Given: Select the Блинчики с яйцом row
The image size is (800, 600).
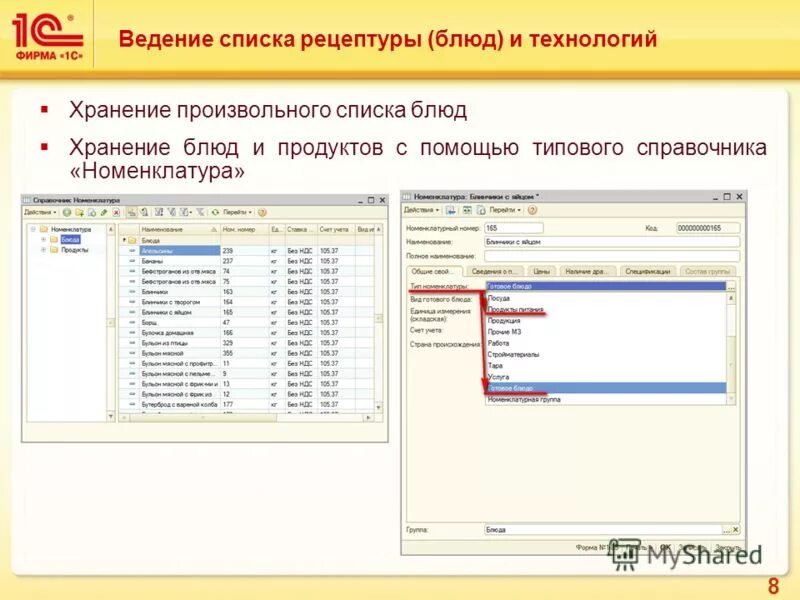Looking at the screenshot, I should pos(247,312).
